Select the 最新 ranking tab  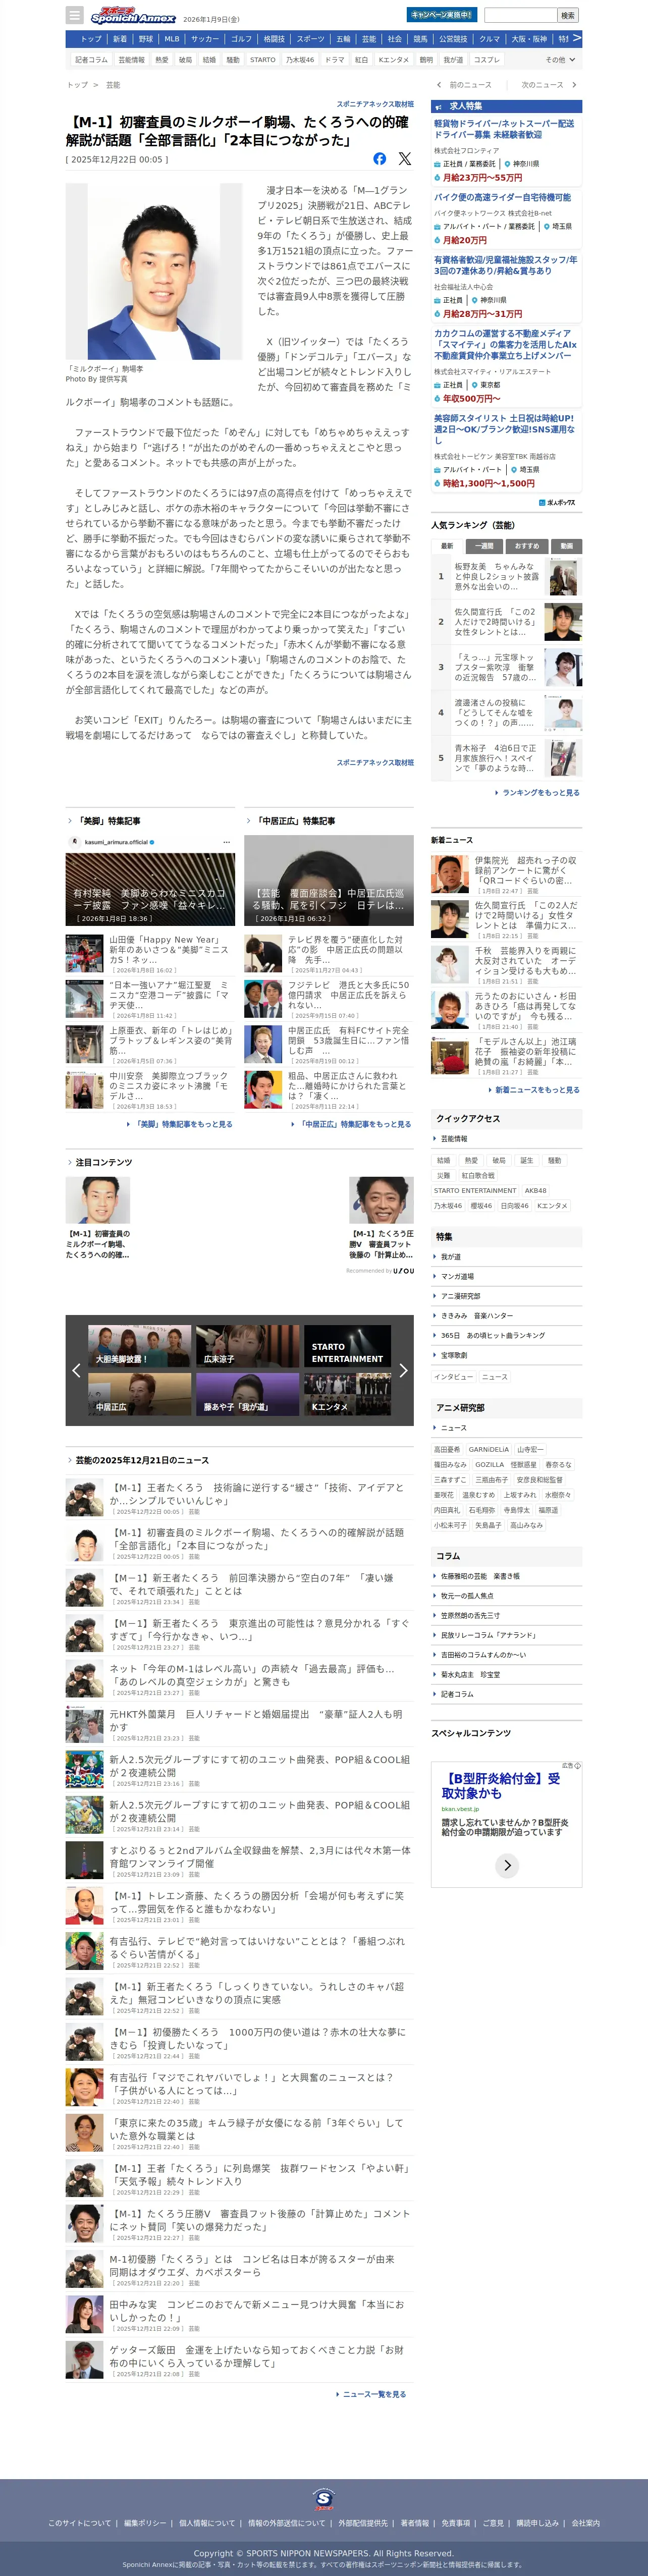(447, 546)
